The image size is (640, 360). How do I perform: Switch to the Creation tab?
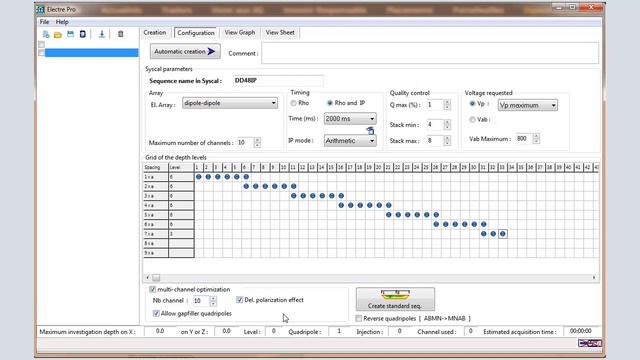click(x=155, y=33)
